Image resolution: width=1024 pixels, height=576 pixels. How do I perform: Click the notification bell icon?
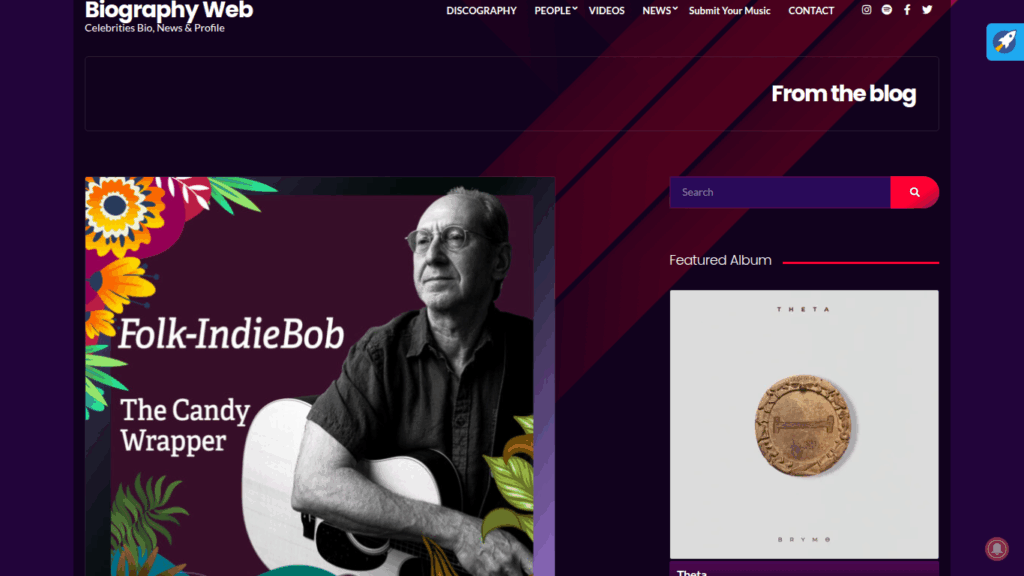(x=997, y=549)
